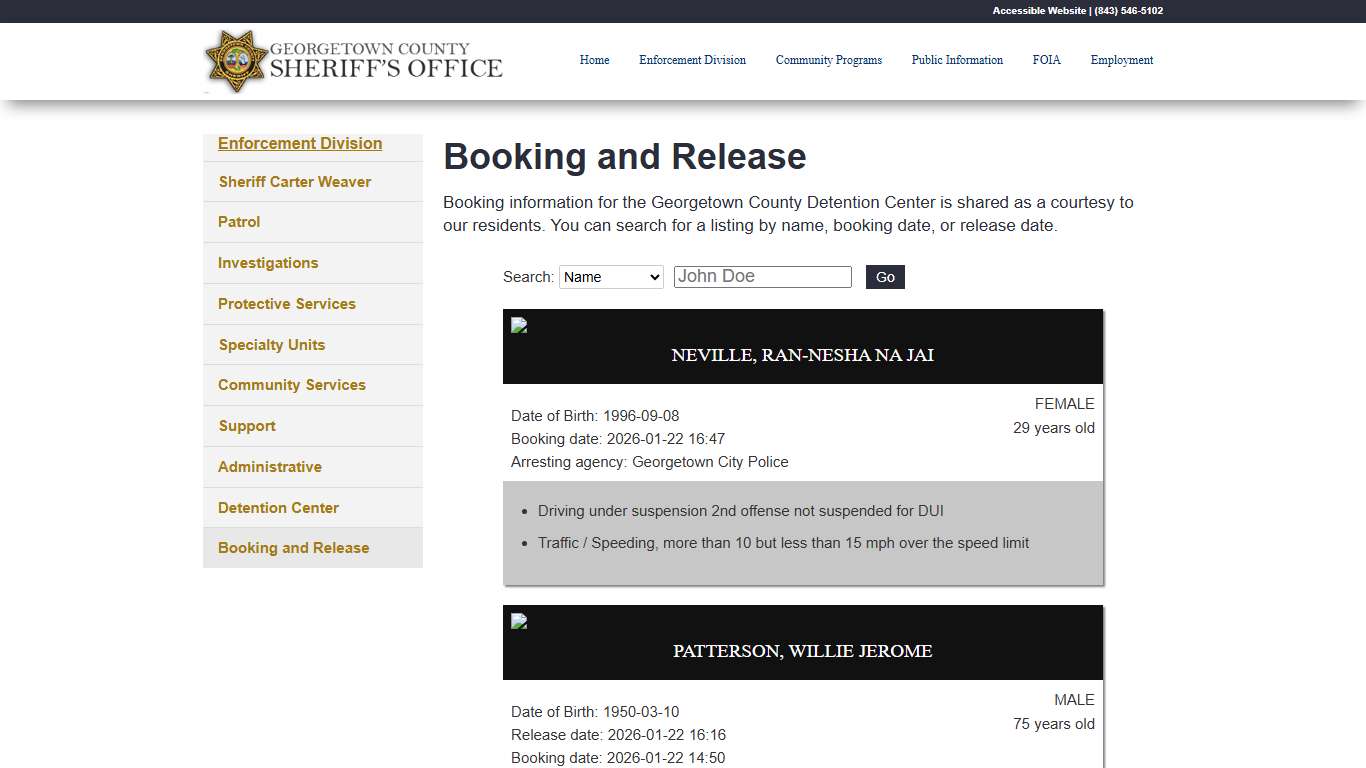1366x768 pixels.
Task: Click the broken image icon above PATTERSON's record
Action: point(518,621)
